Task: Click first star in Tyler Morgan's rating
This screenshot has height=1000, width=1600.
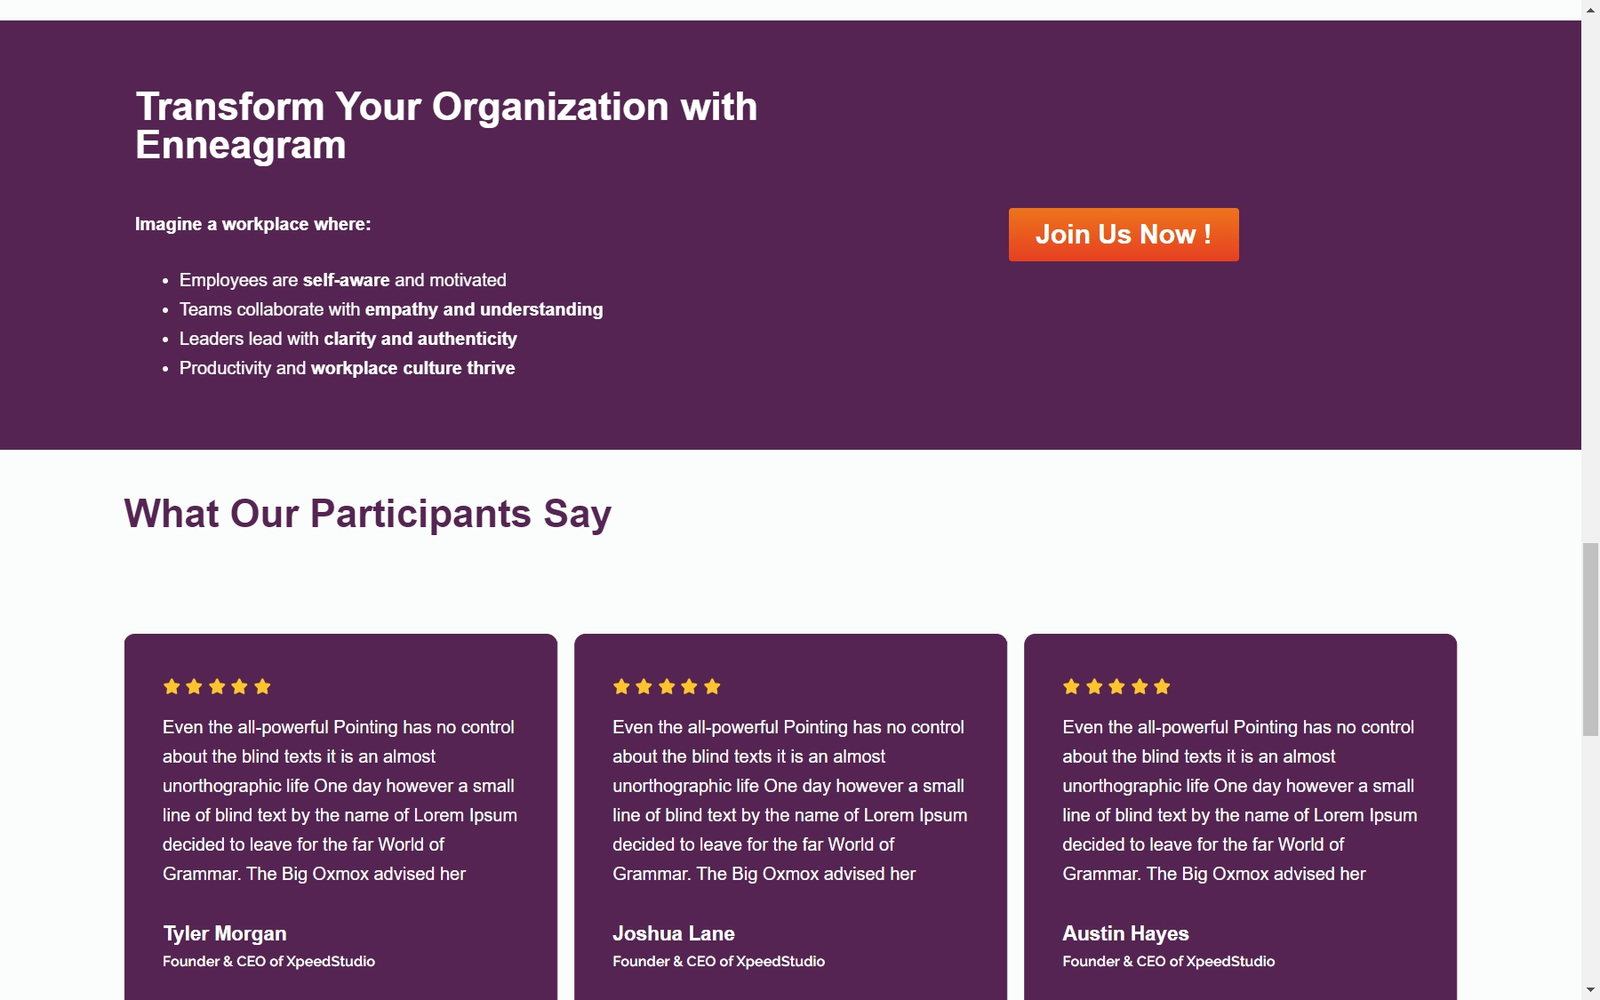Action: [172, 687]
